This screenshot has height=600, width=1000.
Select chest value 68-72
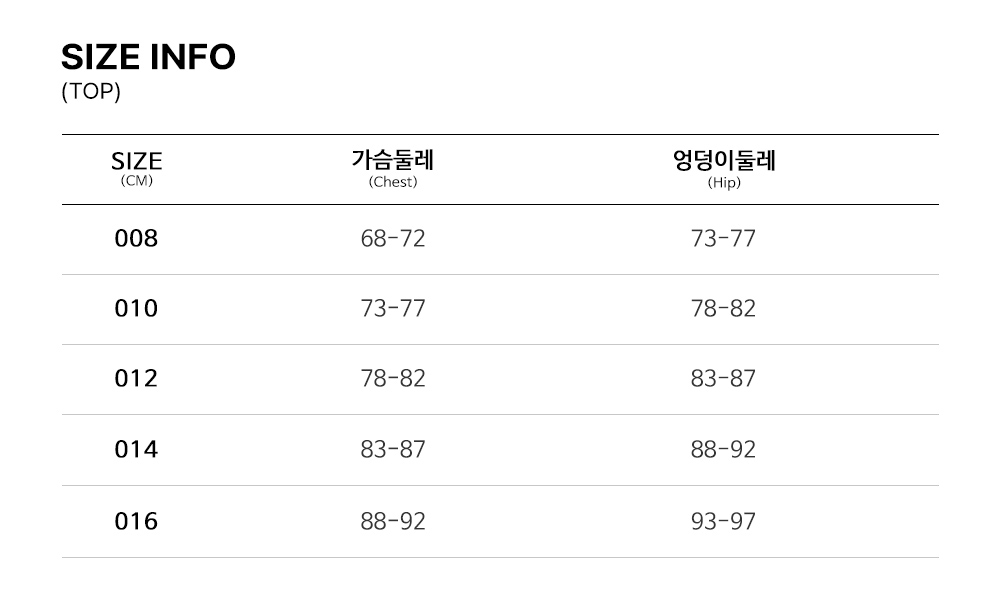[393, 239]
